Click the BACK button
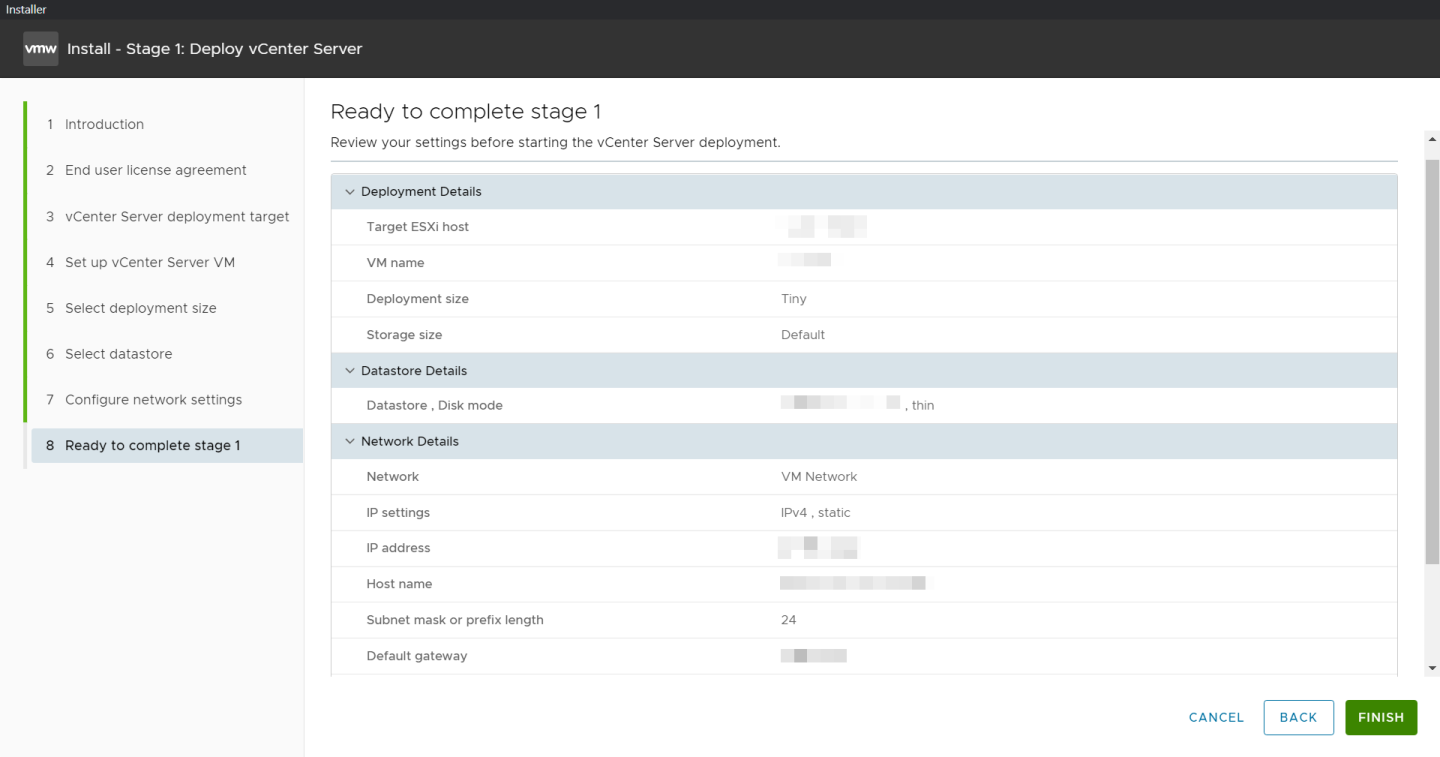This screenshot has height=757, width=1440. pyautogui.click(x=1298, y=718)
